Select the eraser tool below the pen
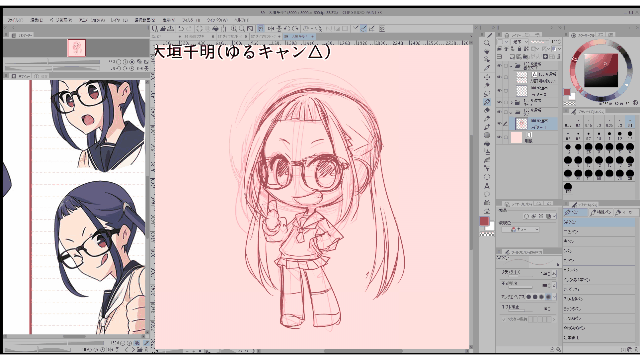640x360 pixels. (x=487, y=110)
